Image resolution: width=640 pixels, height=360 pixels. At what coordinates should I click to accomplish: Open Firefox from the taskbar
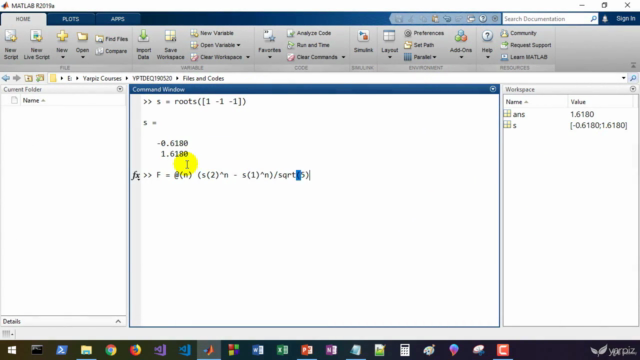pyautogui.click(x=135, y=350)
